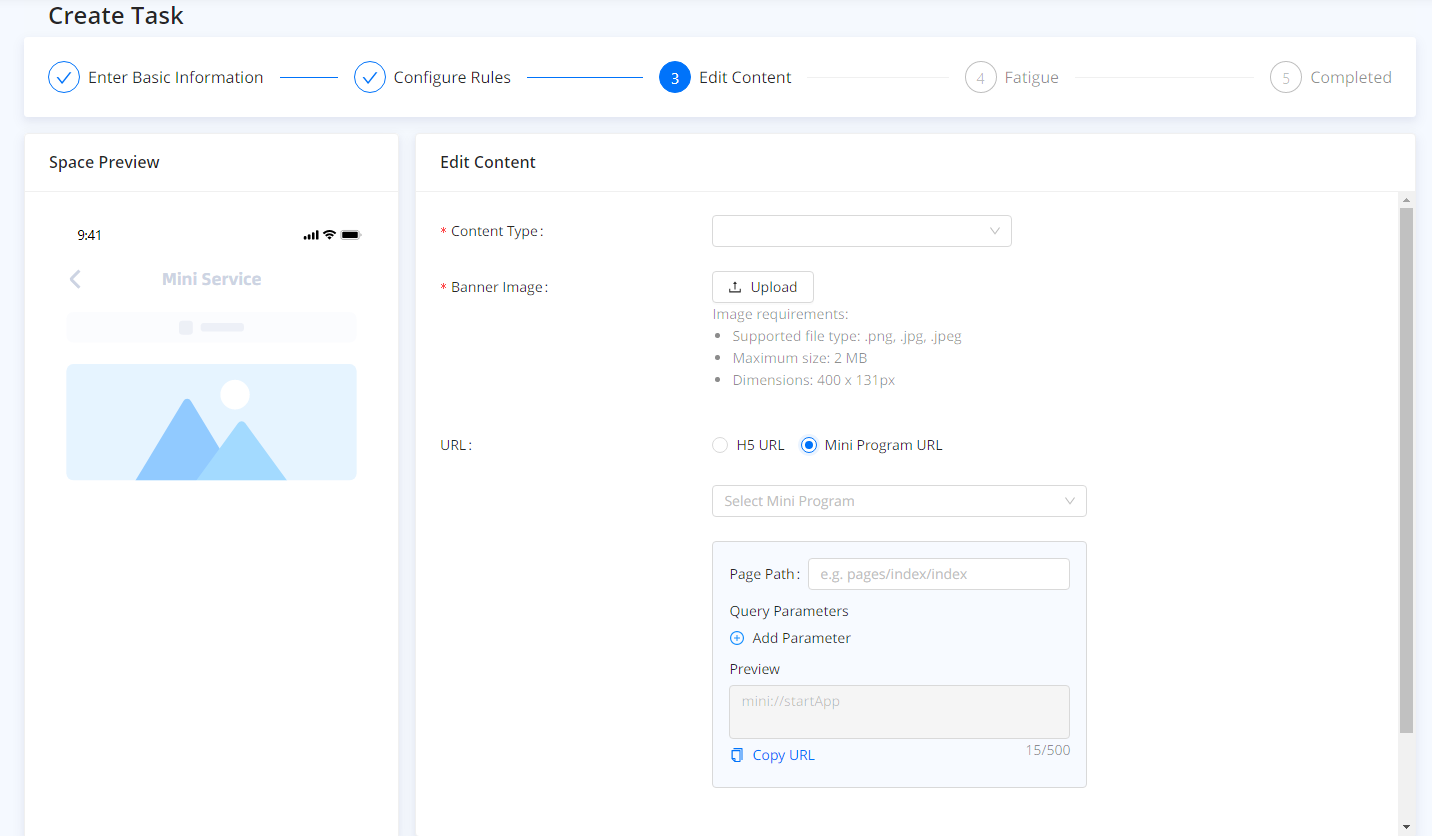1432x836 pixels.
Task: Click Add Parameter under Query Parameters
Action: coord(801,638)
